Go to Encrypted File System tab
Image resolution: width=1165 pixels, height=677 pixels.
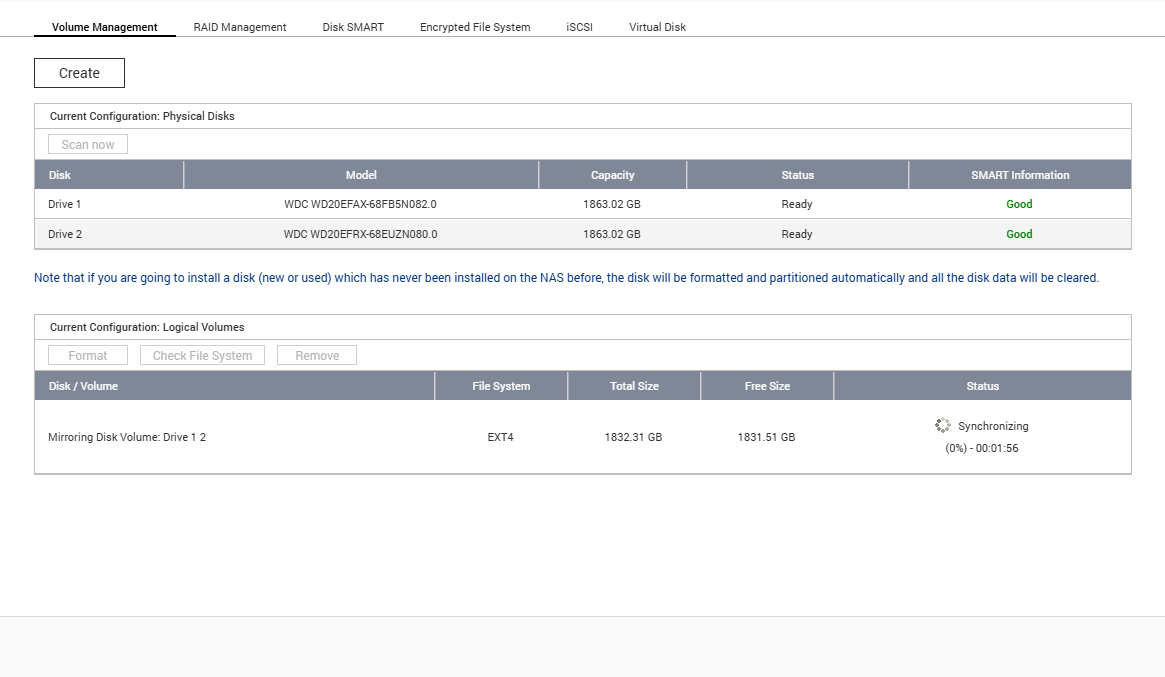[x=475, y=27]
